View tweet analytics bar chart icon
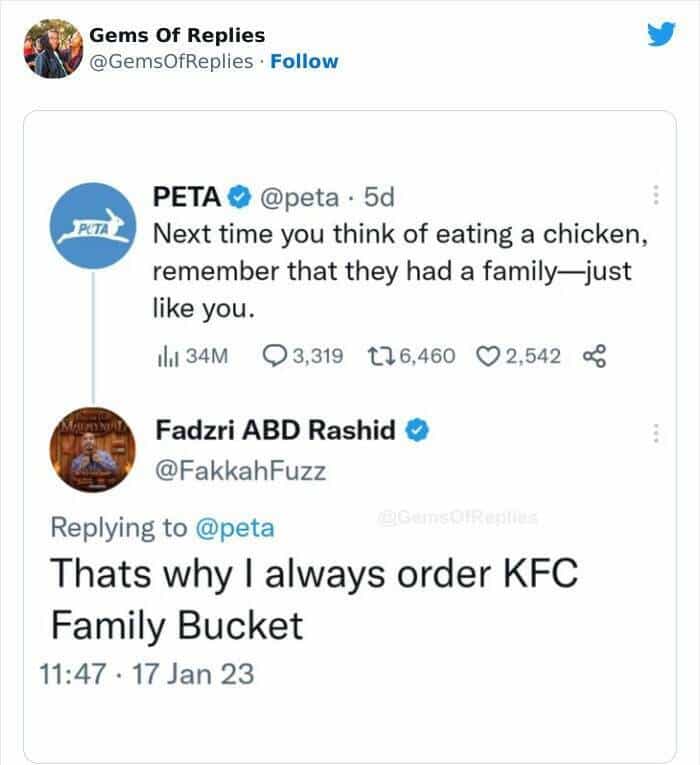 tap(166, 356)
